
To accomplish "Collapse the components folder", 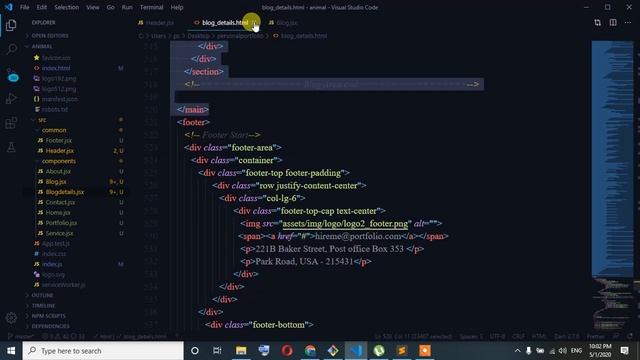I will point(58,161).
